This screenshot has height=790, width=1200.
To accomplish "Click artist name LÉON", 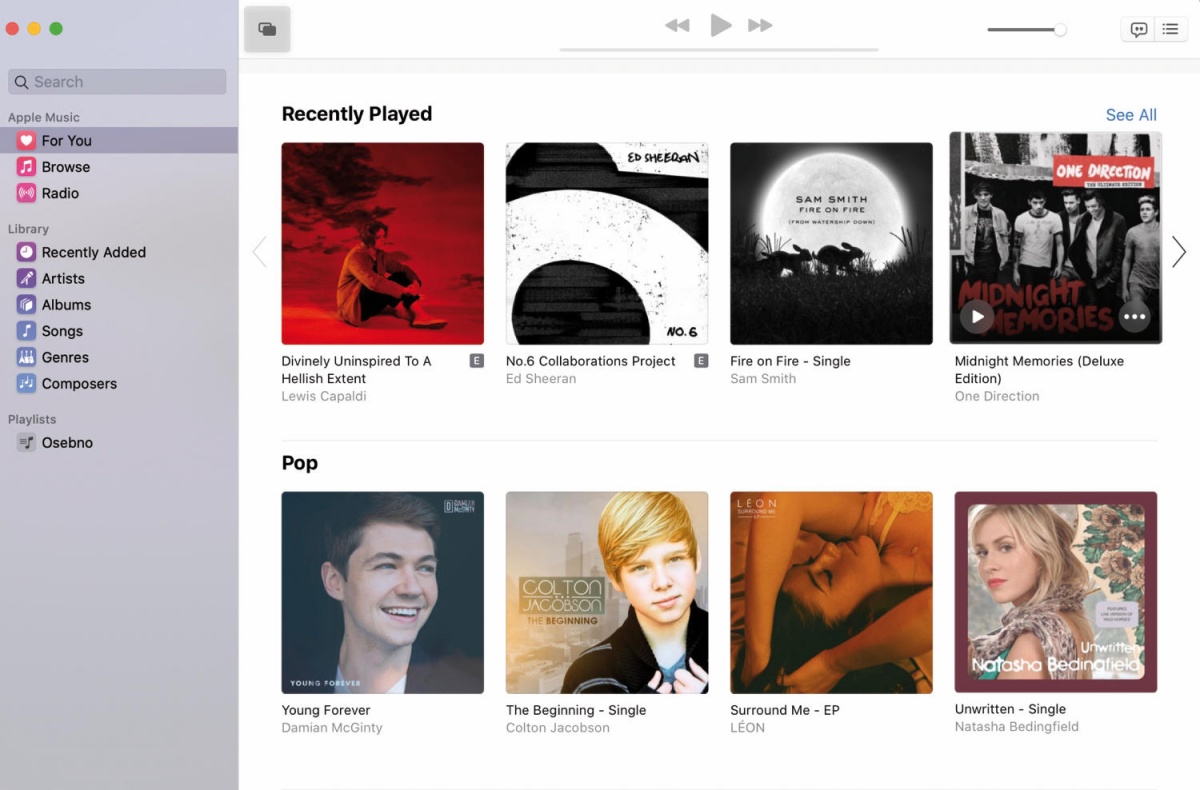I will click(747, 728).
